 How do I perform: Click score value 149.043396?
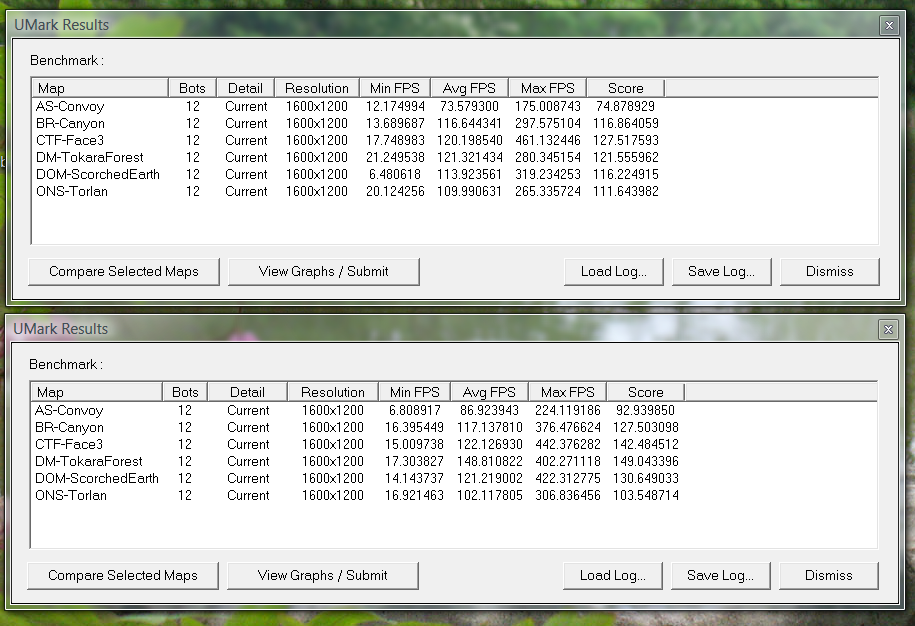click(645, 461)
